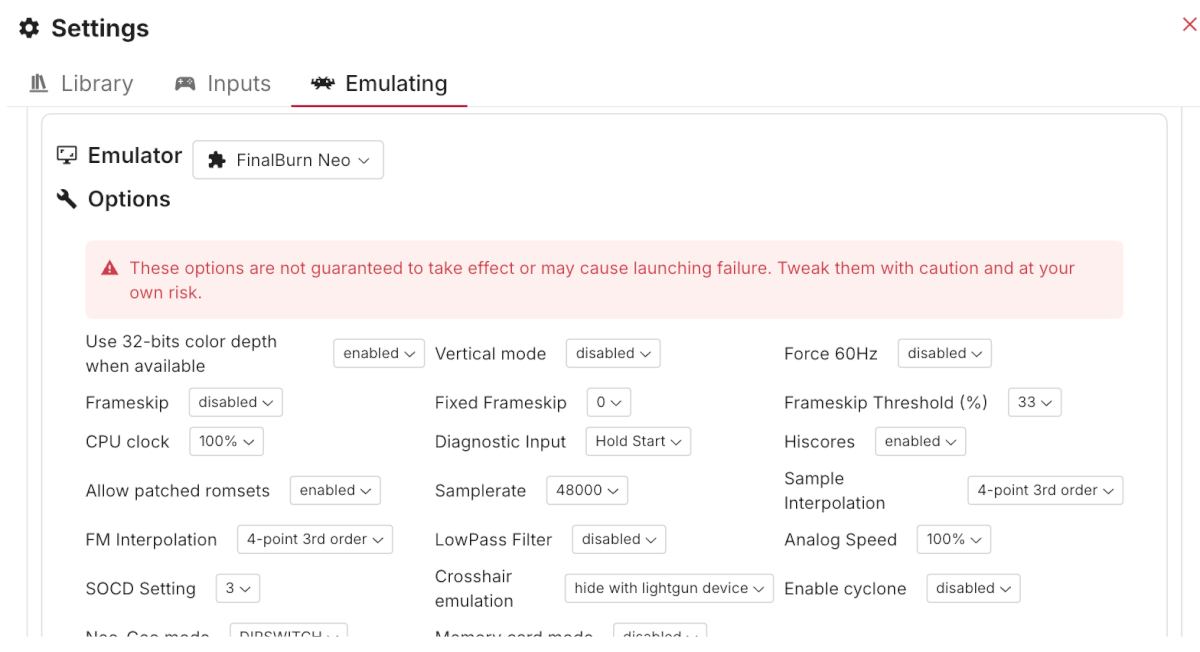Click the Library books icon
This screenshot has width=1200, height=652.
click(x=39, y=83)
